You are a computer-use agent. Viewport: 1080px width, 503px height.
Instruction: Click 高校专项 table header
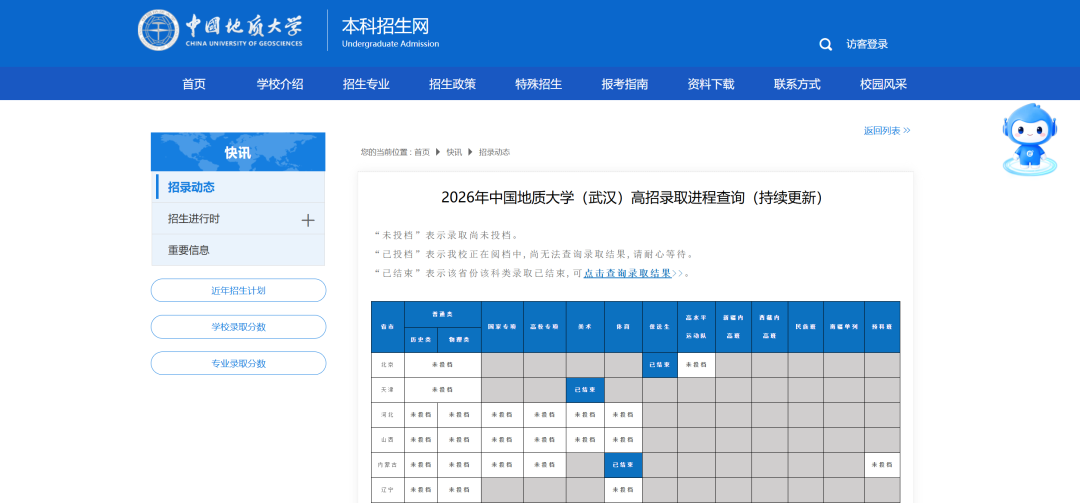pos(545,327)
